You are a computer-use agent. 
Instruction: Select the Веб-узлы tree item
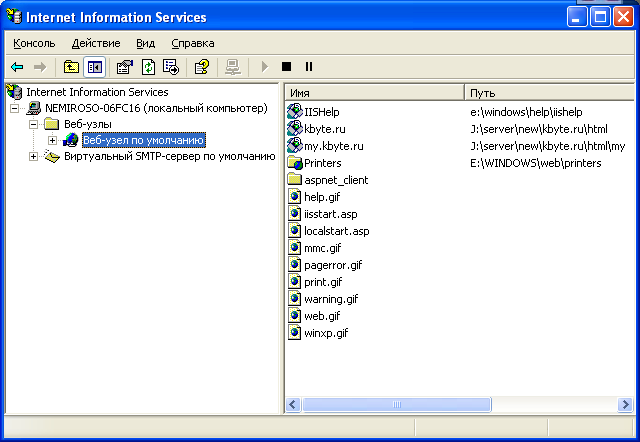tap(88, 124)
